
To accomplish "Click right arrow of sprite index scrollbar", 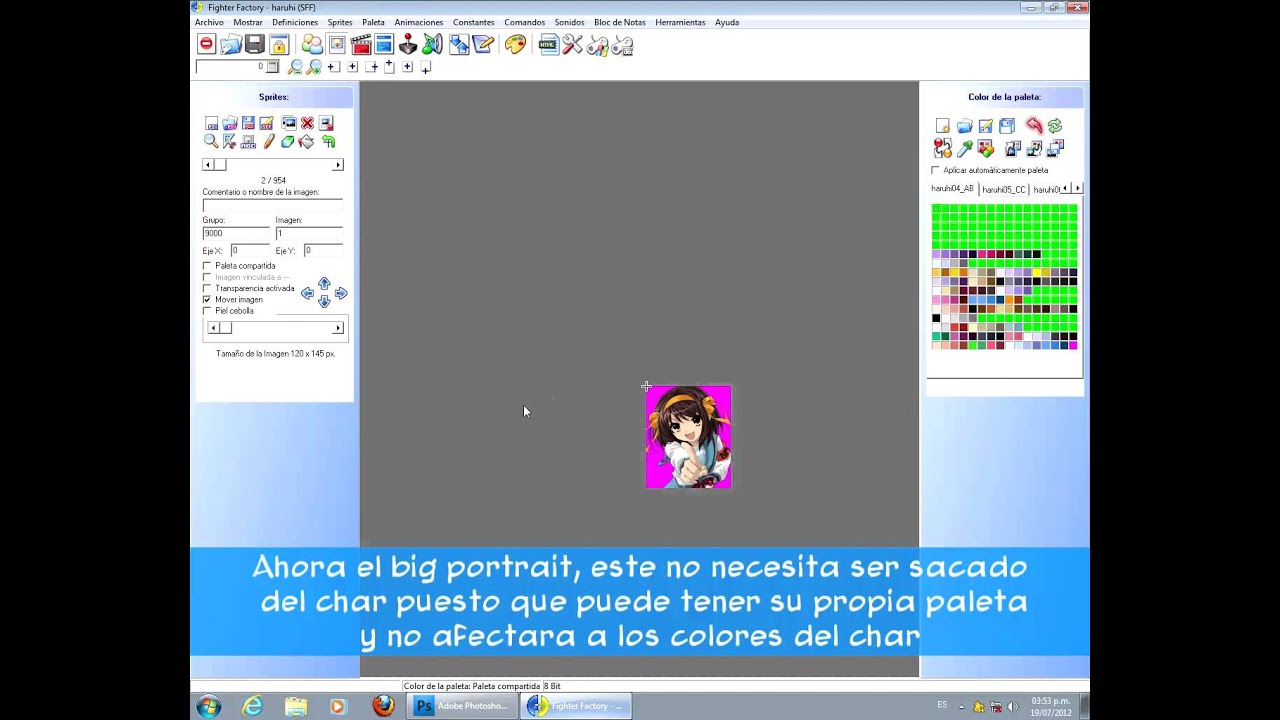I will [338, 164].
